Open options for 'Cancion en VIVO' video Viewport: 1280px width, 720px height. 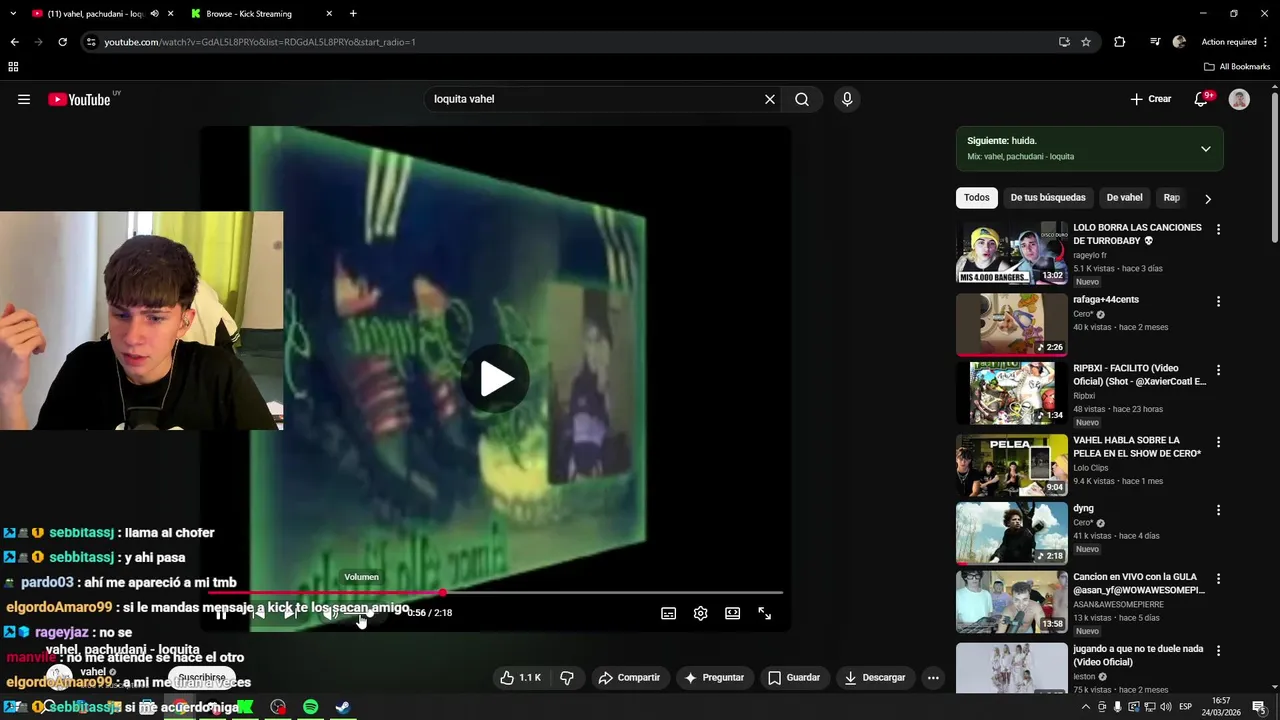[x=1218, y=579]
